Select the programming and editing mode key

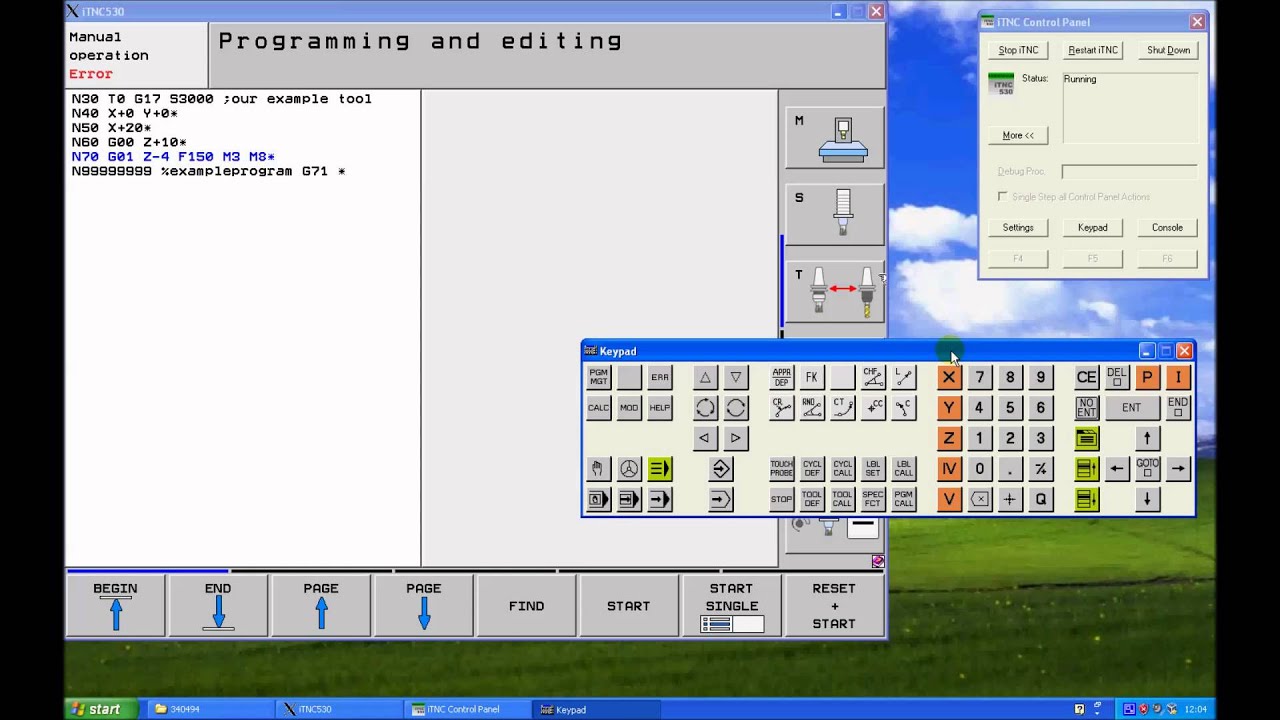point(721,469)
